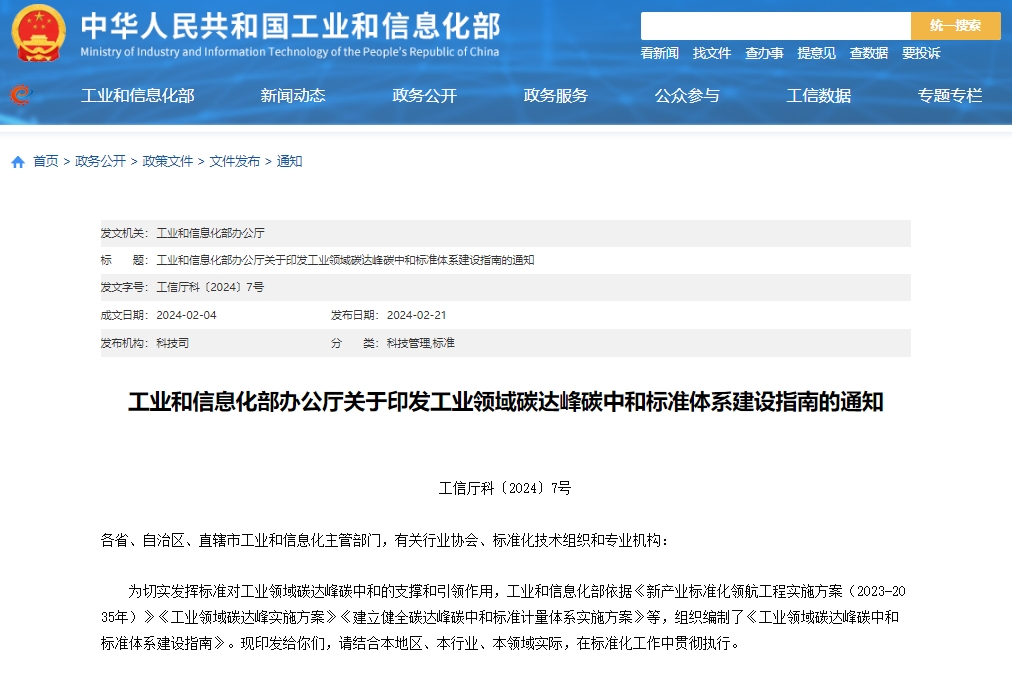1012x674 pixels.
Task: Open the 看新闻 quick link
Action: pyautogui.click(x=658, y=53)
